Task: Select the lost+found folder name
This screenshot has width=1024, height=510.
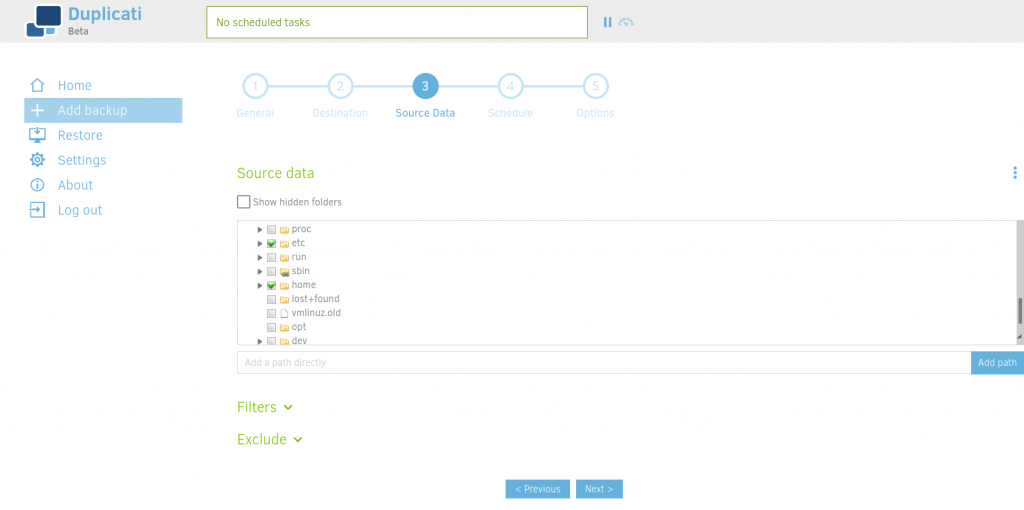Action: point(315,299)
